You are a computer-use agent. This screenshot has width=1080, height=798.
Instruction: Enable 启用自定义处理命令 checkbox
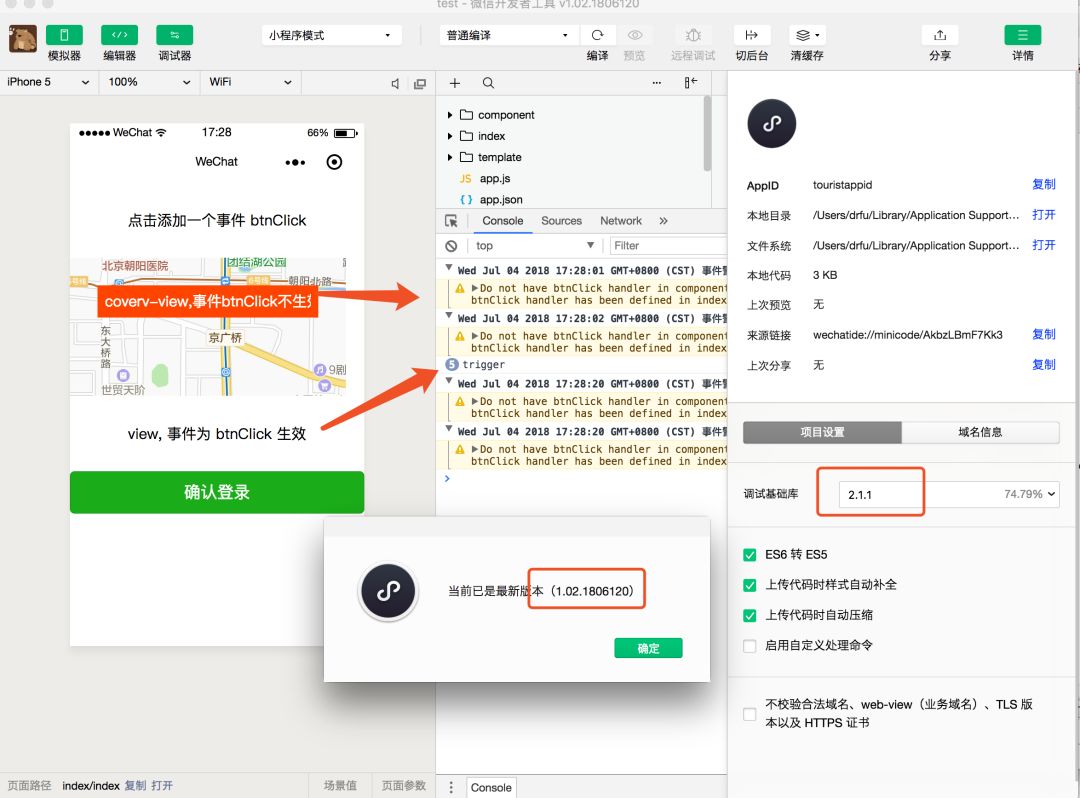coord(750,646)
